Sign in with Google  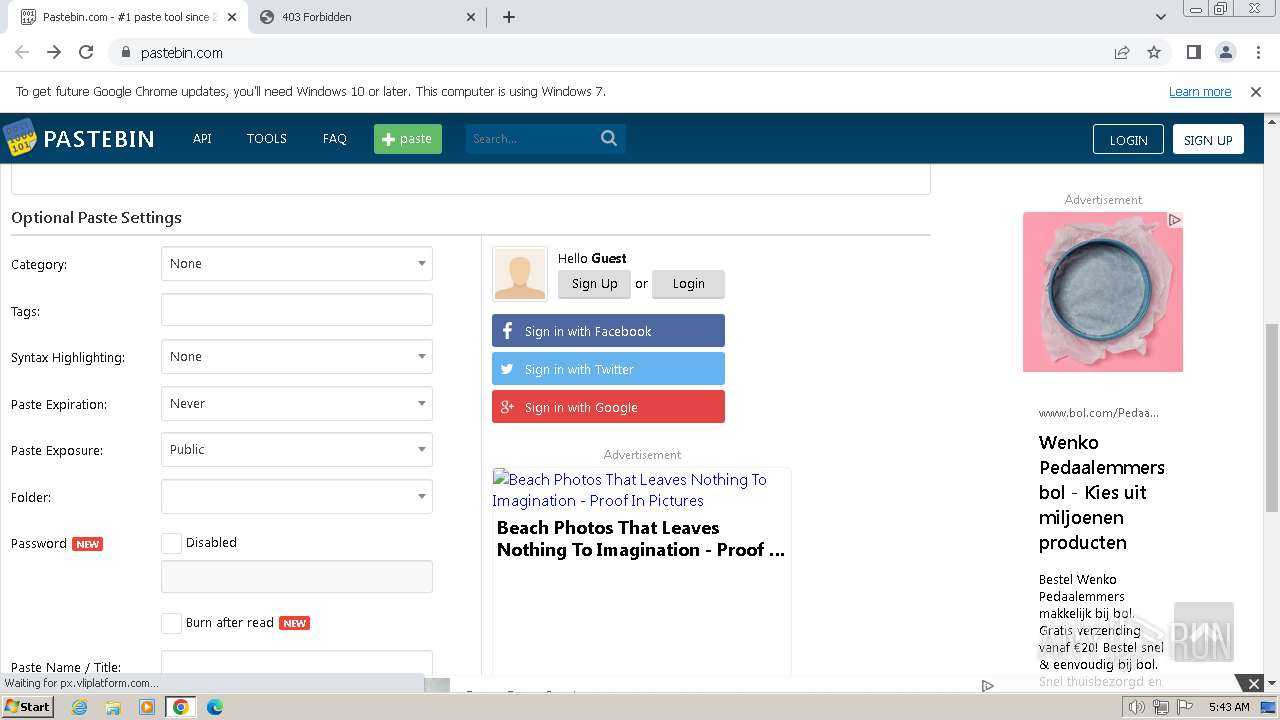(x=608, y=407)
